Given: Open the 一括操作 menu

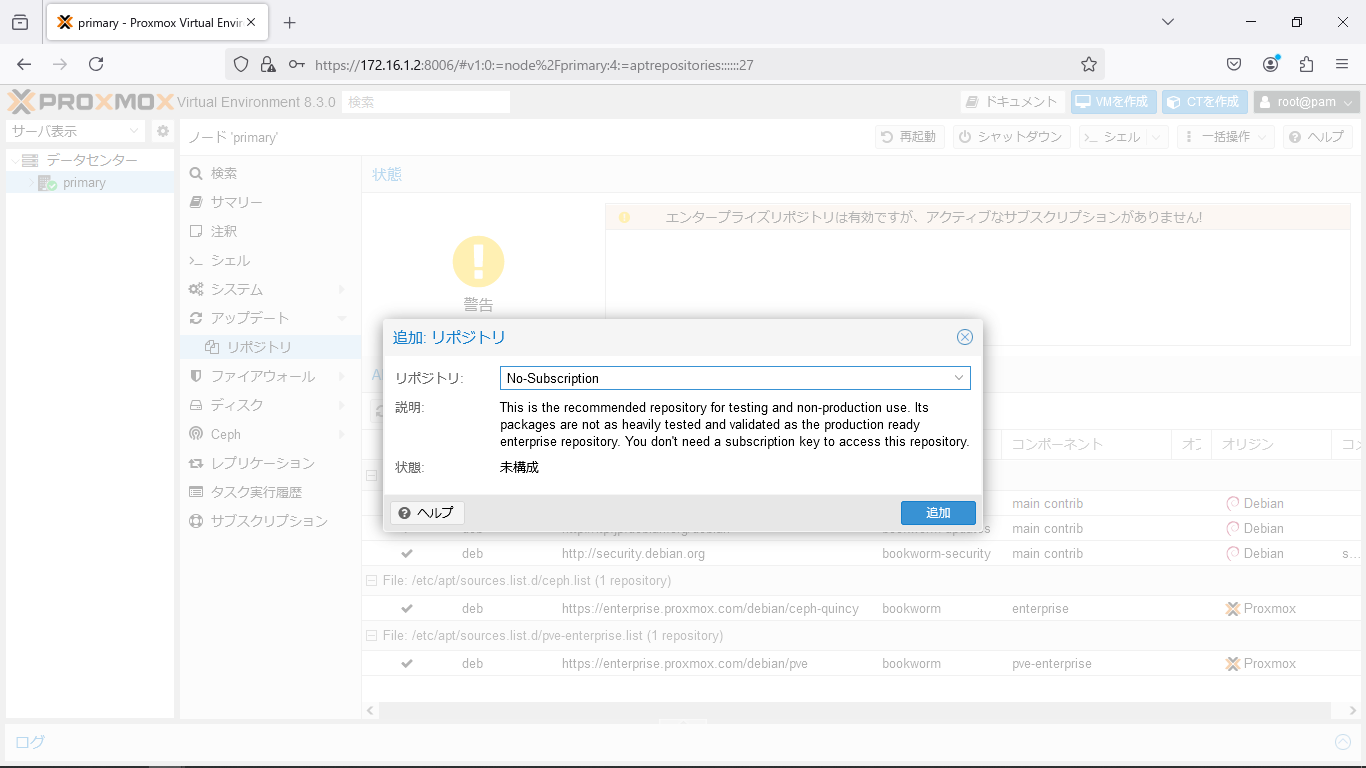Looking at the screenshot, I should 1225,137.
